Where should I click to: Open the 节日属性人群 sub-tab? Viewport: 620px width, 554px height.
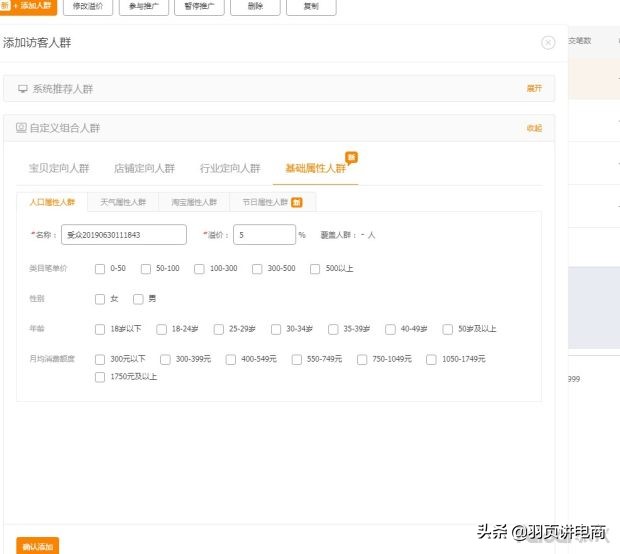pos(272,202)
